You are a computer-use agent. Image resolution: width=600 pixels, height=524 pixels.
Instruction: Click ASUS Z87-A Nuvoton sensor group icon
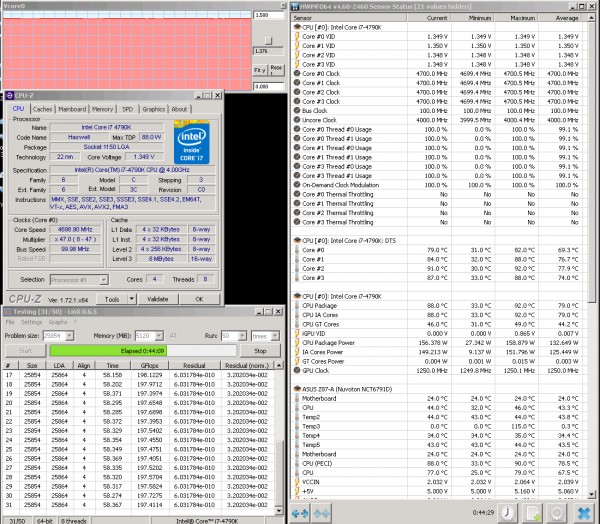(297, 389)
